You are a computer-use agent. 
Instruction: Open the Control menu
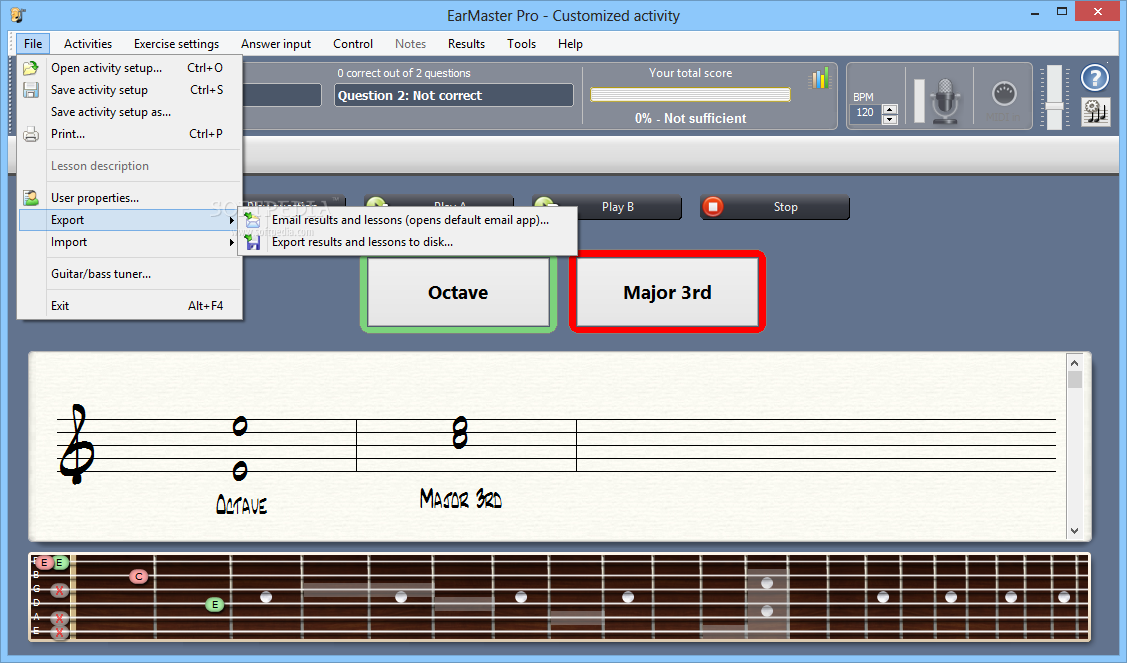(x=353, y=44)
